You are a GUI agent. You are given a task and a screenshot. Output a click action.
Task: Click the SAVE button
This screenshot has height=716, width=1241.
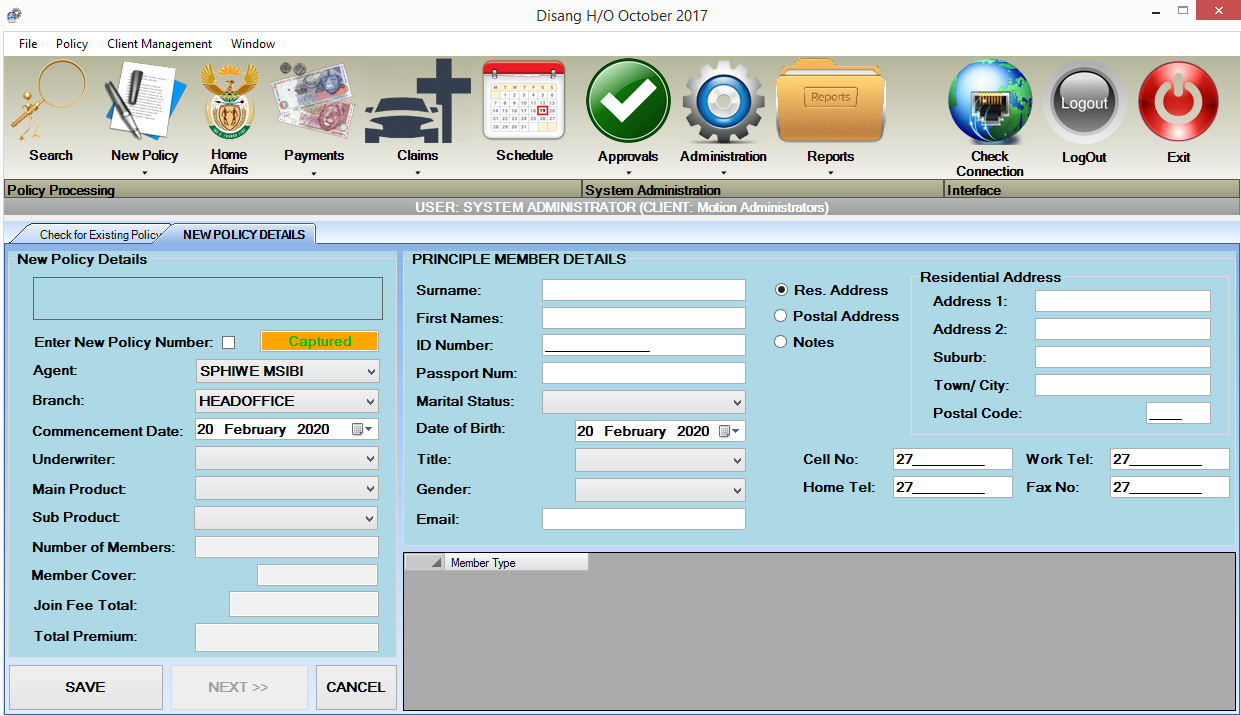(x=85, y=687)
